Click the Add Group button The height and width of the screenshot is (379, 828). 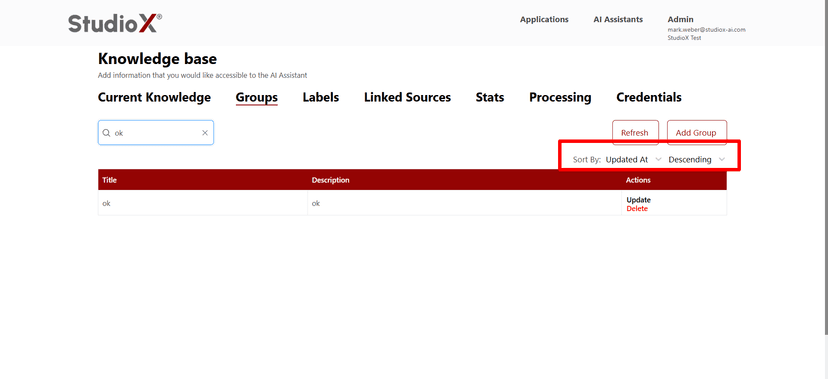click(x=696, y=132)
